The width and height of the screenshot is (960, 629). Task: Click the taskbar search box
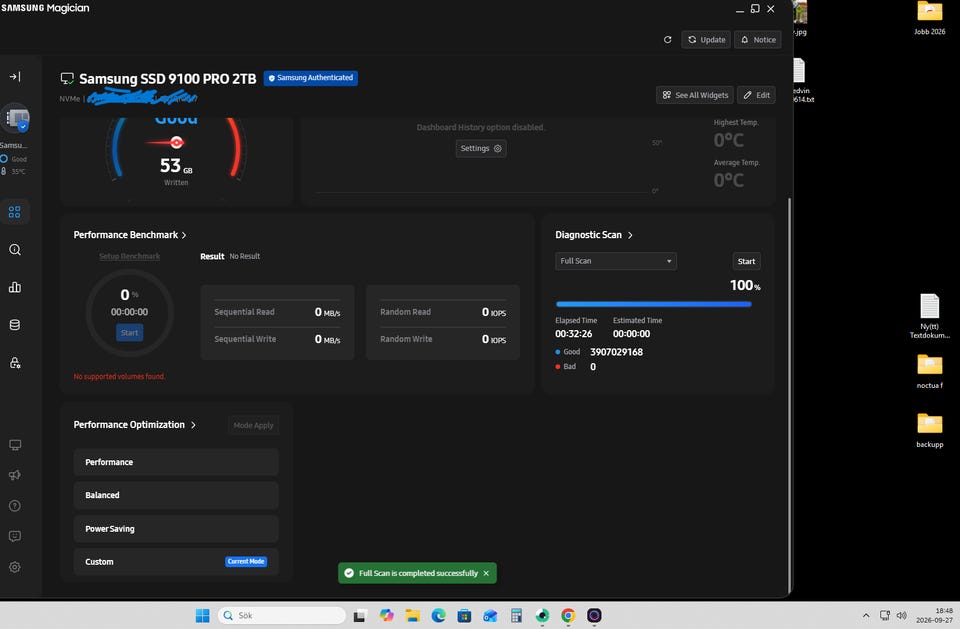pos(282,616)
